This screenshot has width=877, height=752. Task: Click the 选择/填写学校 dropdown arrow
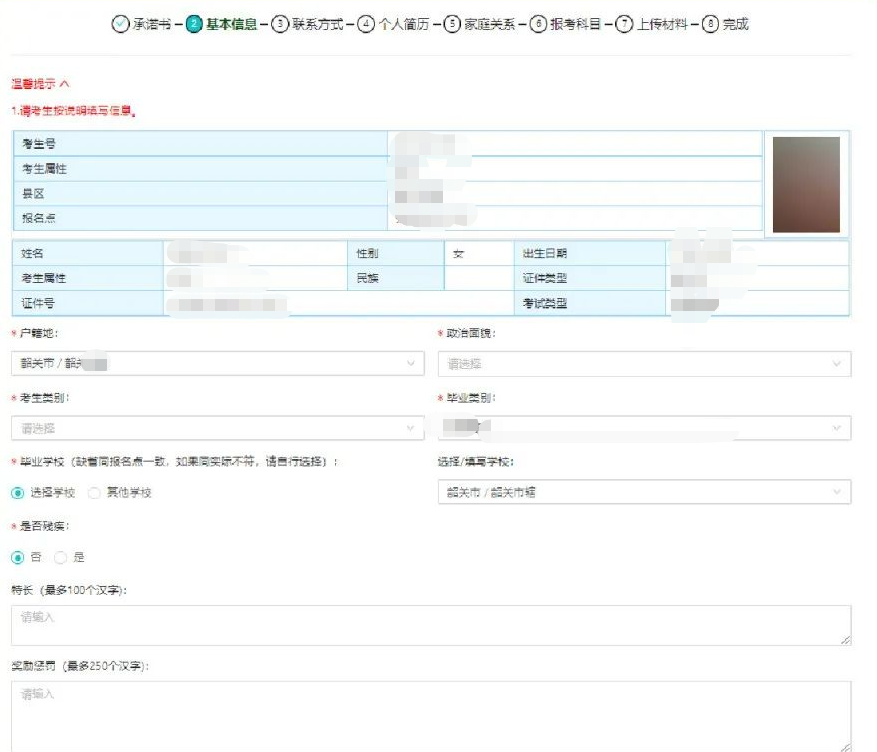click(x=837, y=492)
